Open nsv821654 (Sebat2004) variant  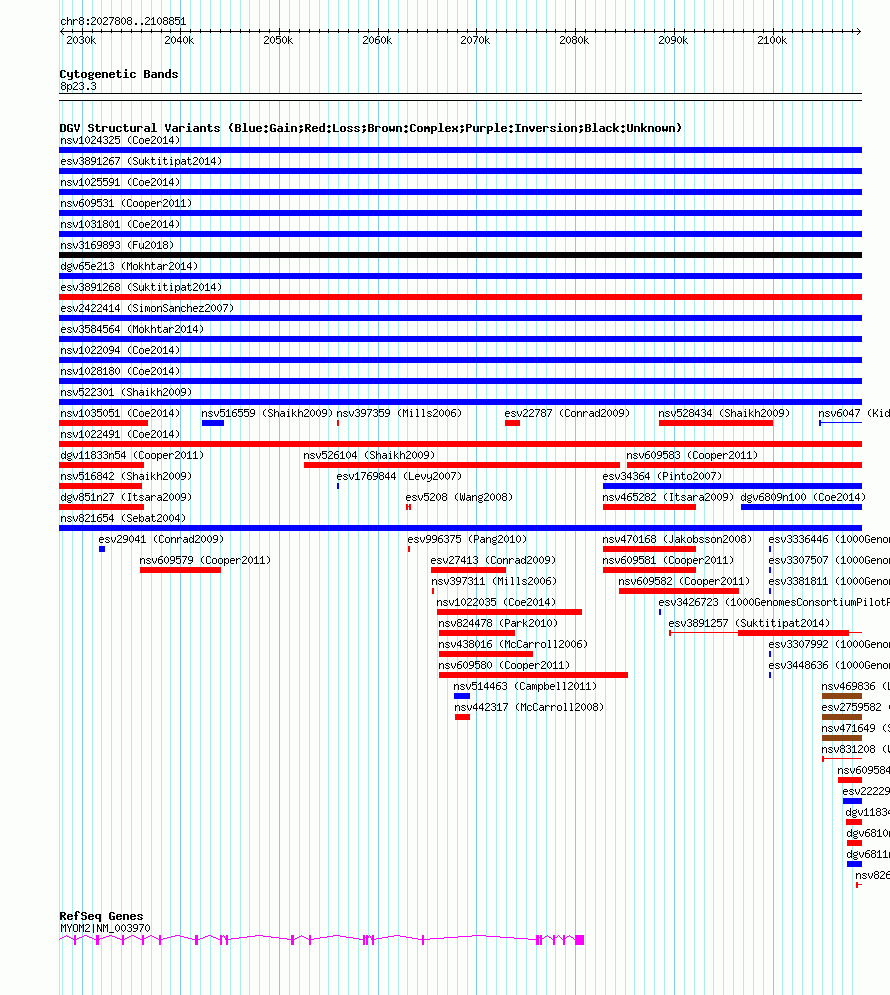pyautogui.click(x=461, y=527)
